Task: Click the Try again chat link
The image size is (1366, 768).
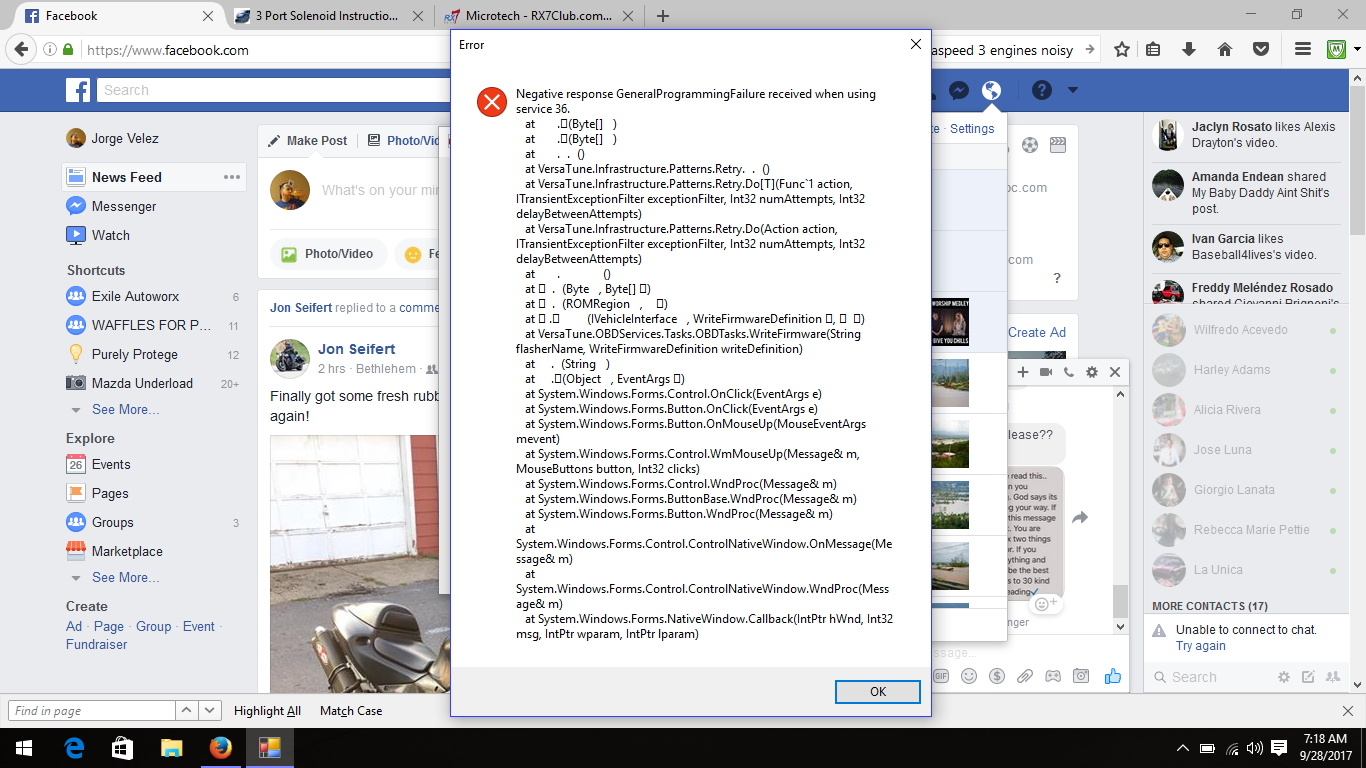Action: pyautogui.click(x=1200, y=646)
